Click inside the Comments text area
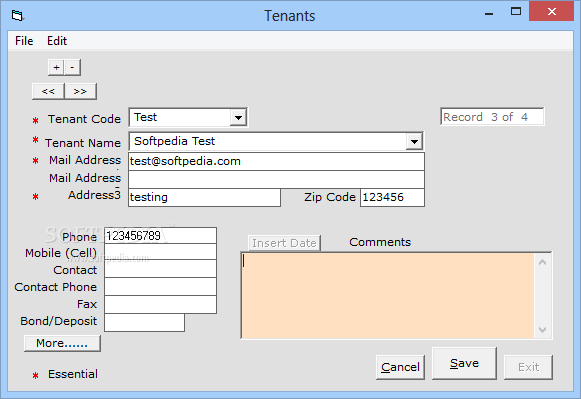The image size is (581, 399). pos(388,296)
